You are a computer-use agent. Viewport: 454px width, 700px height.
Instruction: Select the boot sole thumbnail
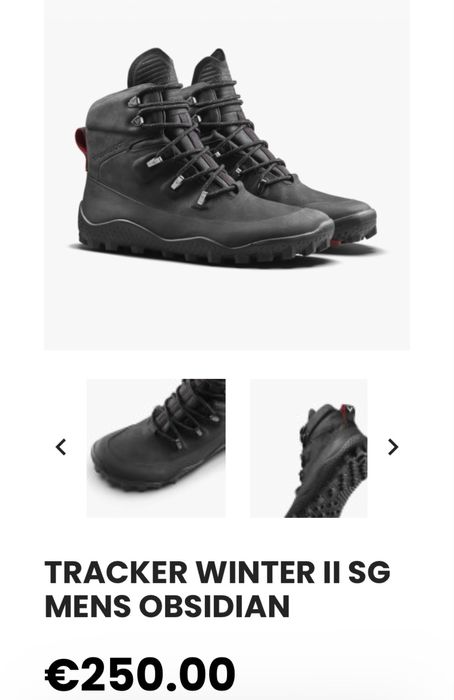(x=308, y=448)
